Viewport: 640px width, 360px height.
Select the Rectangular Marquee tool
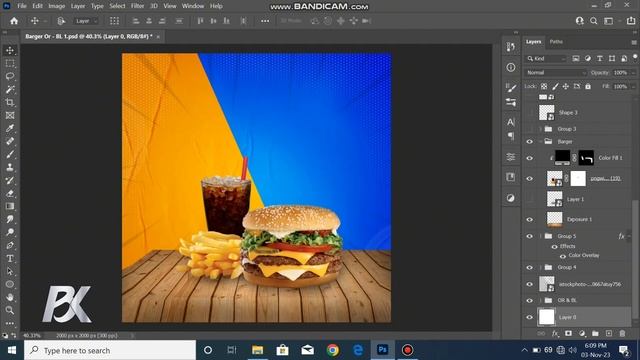pyautogui.click(x=10, y=63)
